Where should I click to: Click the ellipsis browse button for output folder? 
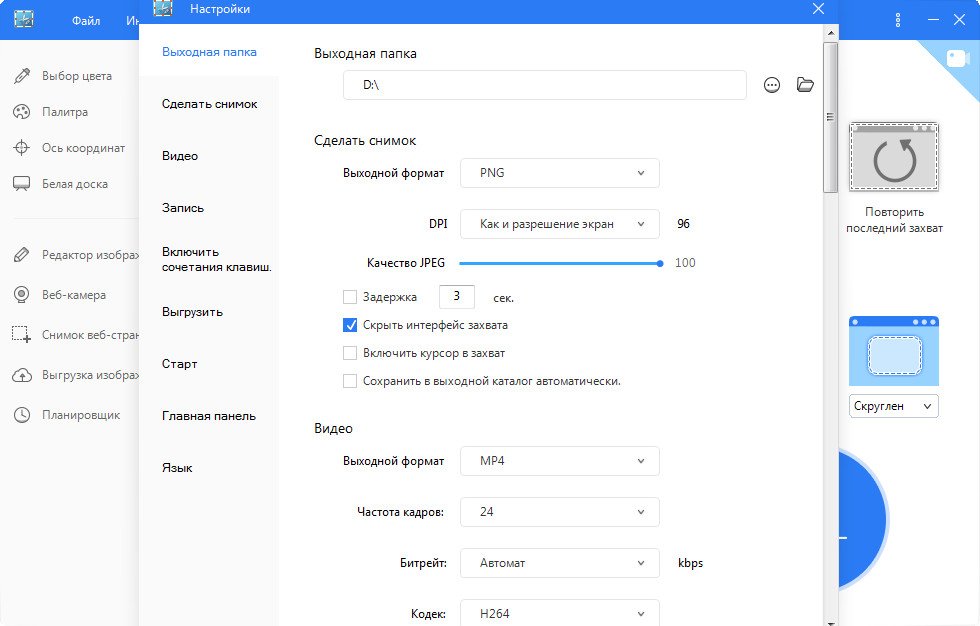pos(772,85)
